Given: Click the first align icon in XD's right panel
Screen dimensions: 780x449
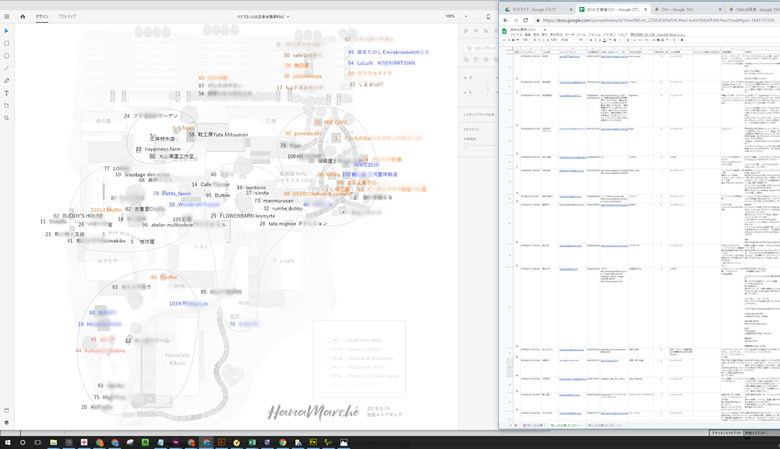Looking at the screenshot, I should 466,31.
